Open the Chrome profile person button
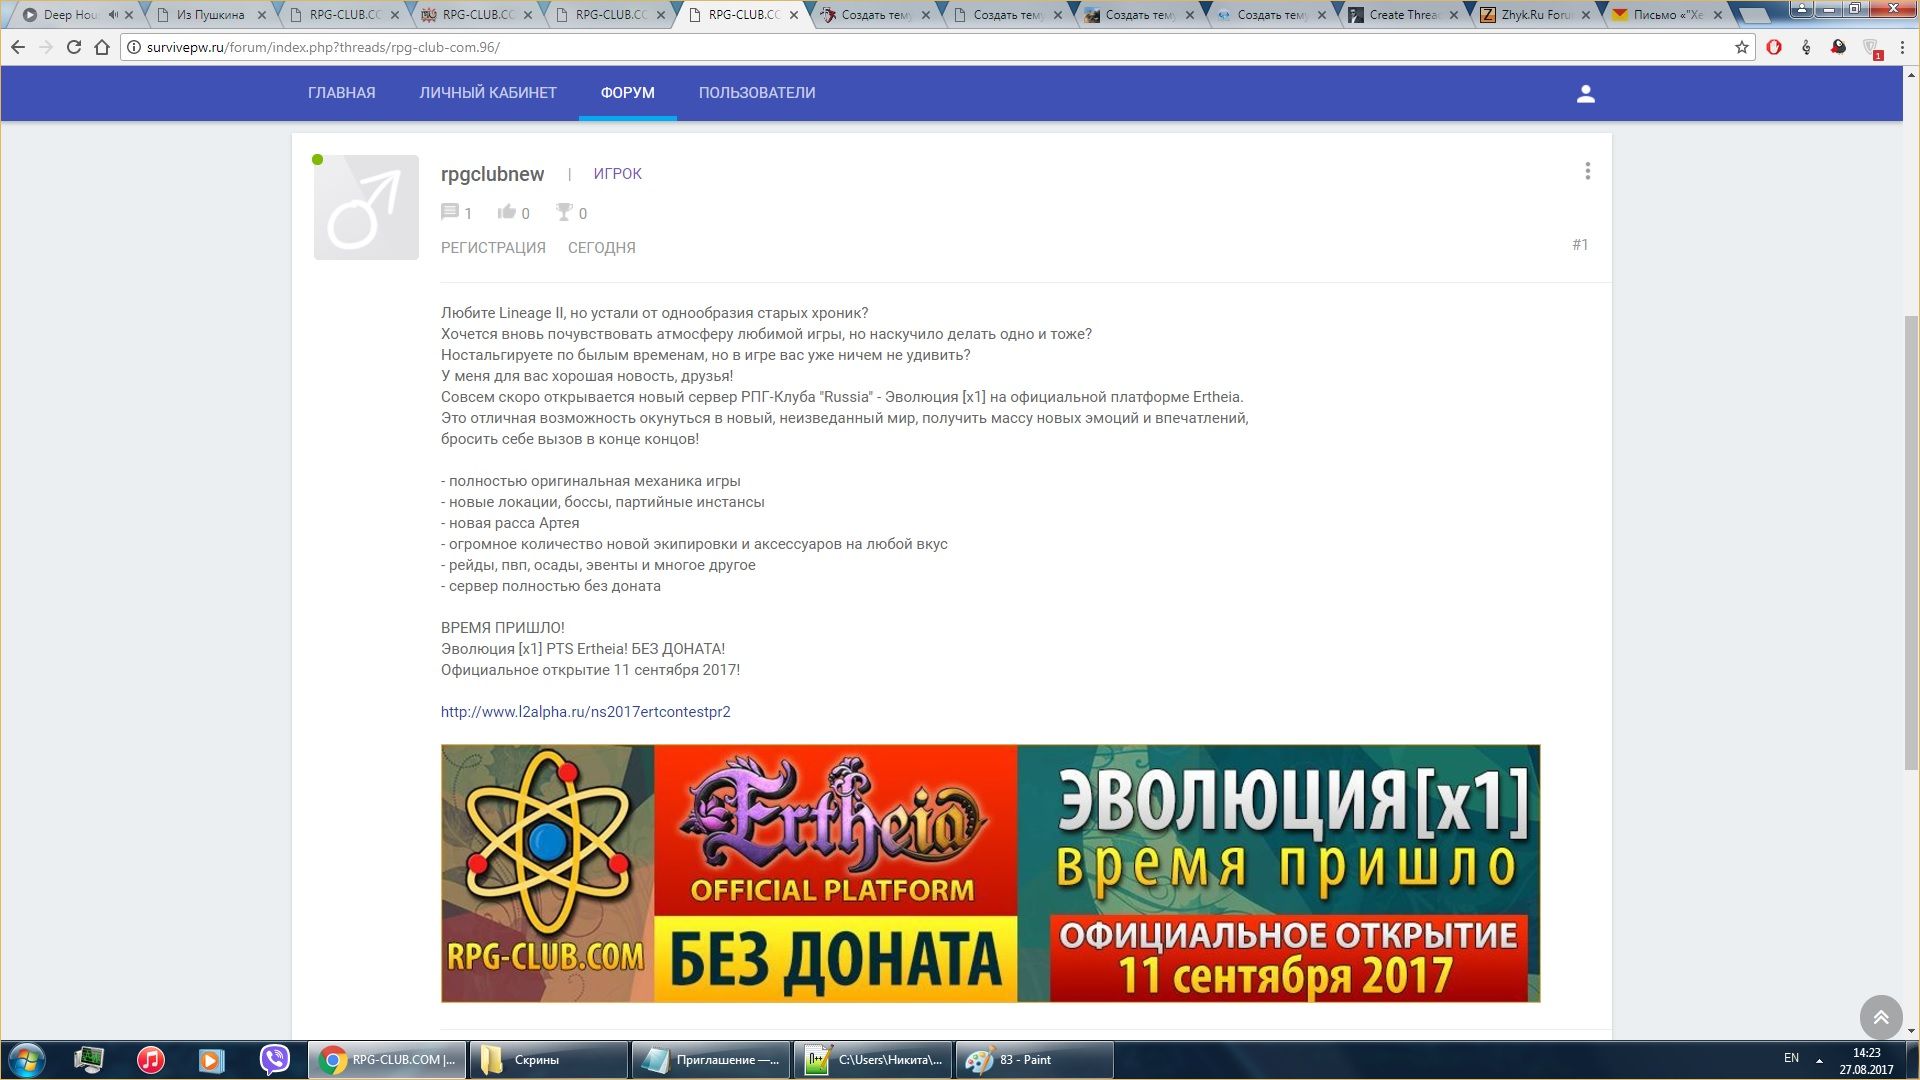Viewport: 1920px width, 1080px height. point(1800,8)
